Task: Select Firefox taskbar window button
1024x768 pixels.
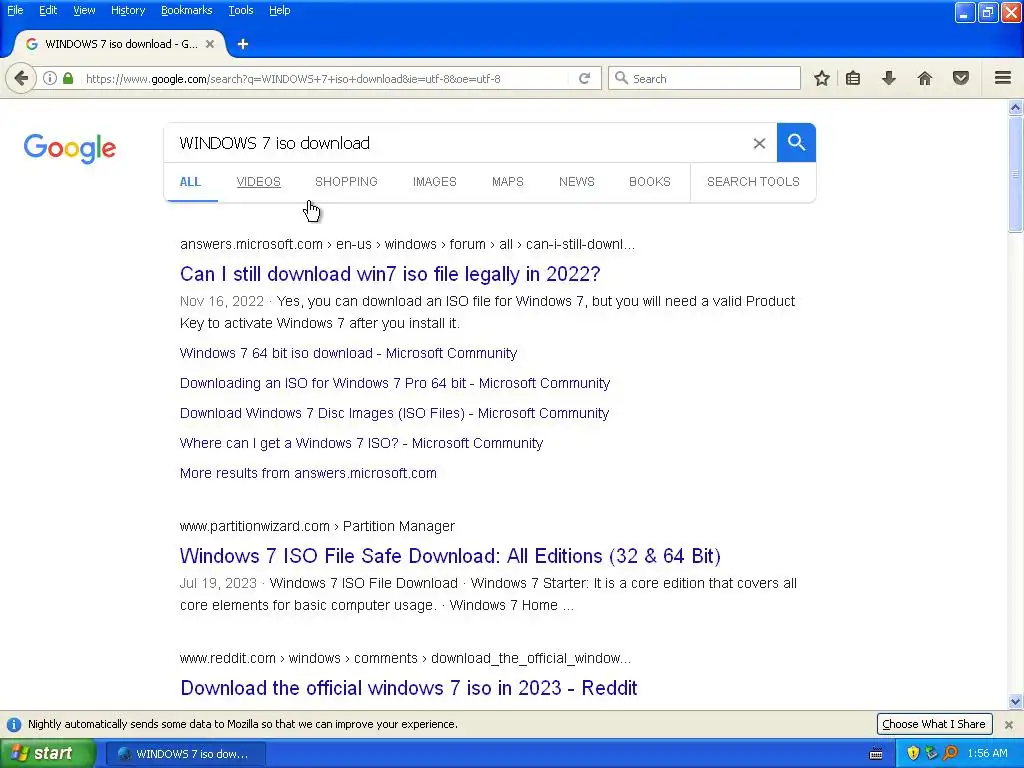Action: pos(186,754)
